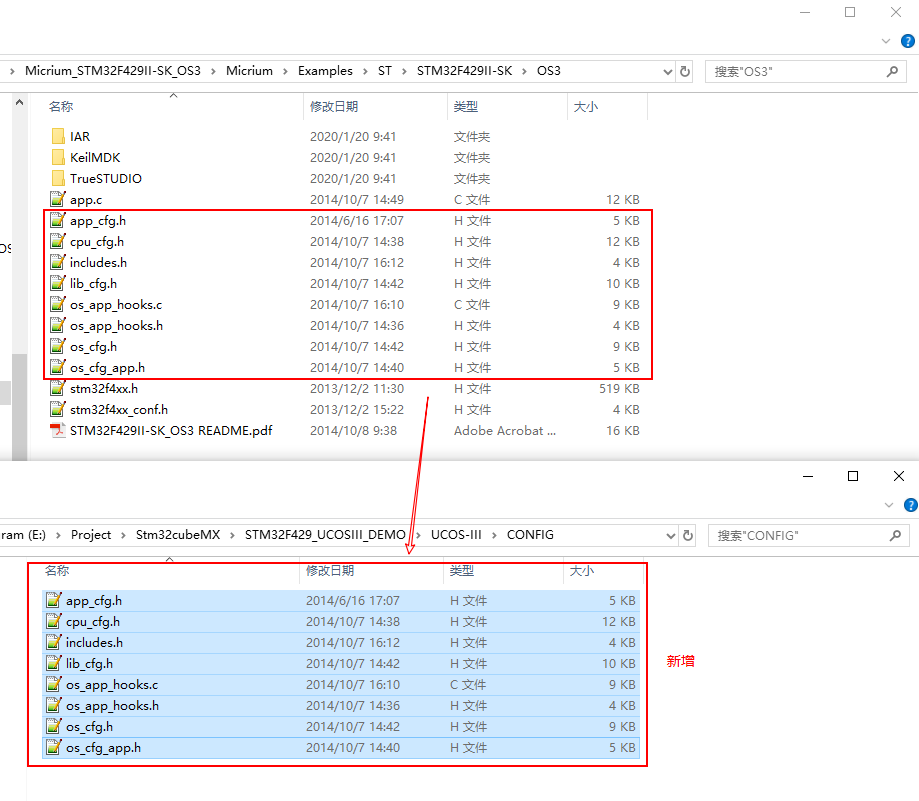Navigate to Micrium_STM32F429II-SK_OS3 breadcrumb
The height and width of the screenshot is (801, 919).
tap(113, 71)
